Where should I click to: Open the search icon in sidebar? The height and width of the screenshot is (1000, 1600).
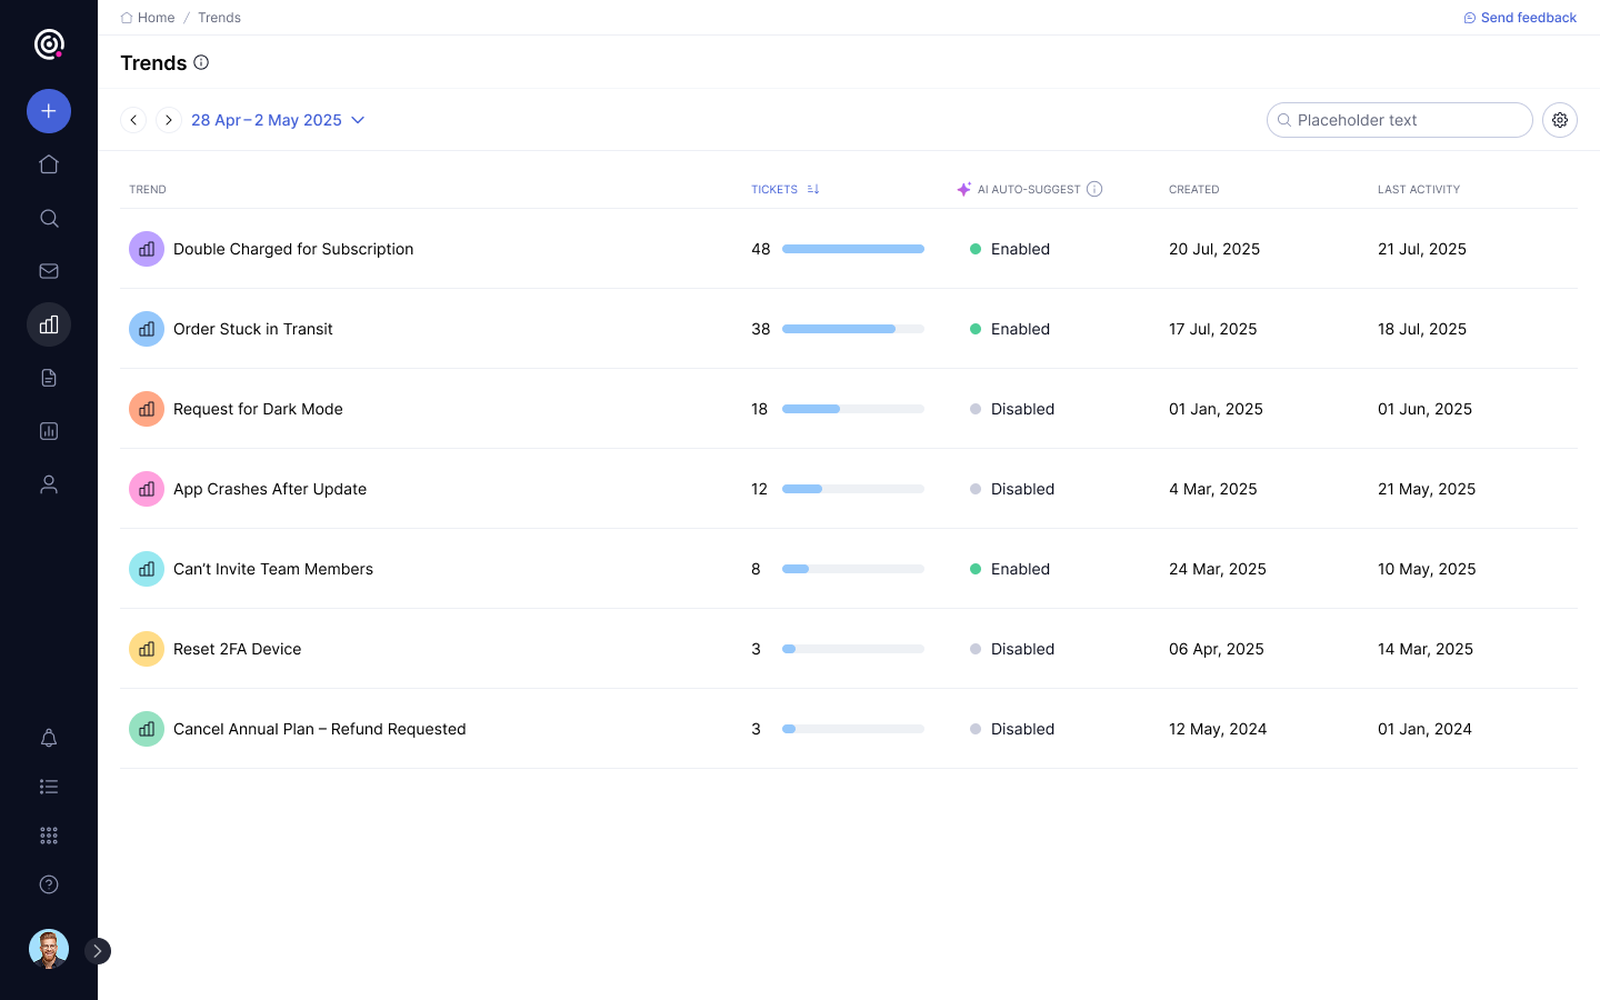point(48,218)
